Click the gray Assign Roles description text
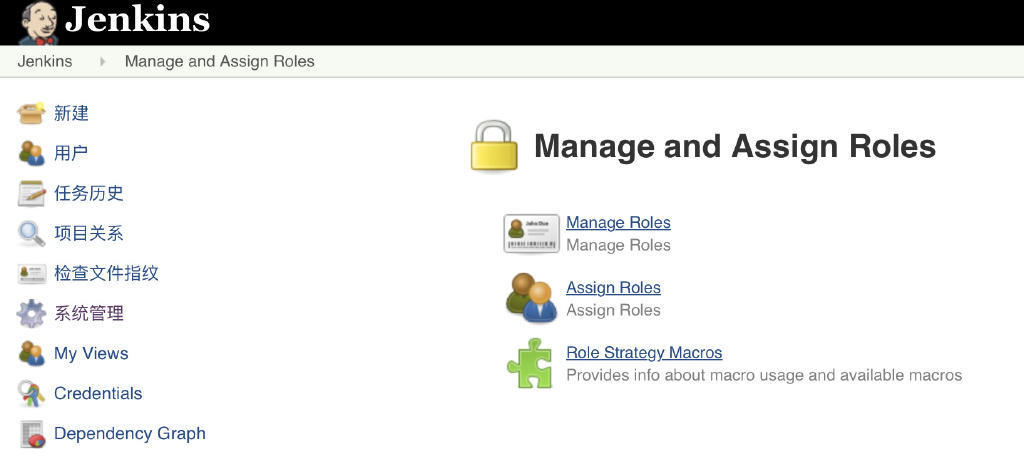Viewport: 1024px width, 464px height. [x=613, y=310]
